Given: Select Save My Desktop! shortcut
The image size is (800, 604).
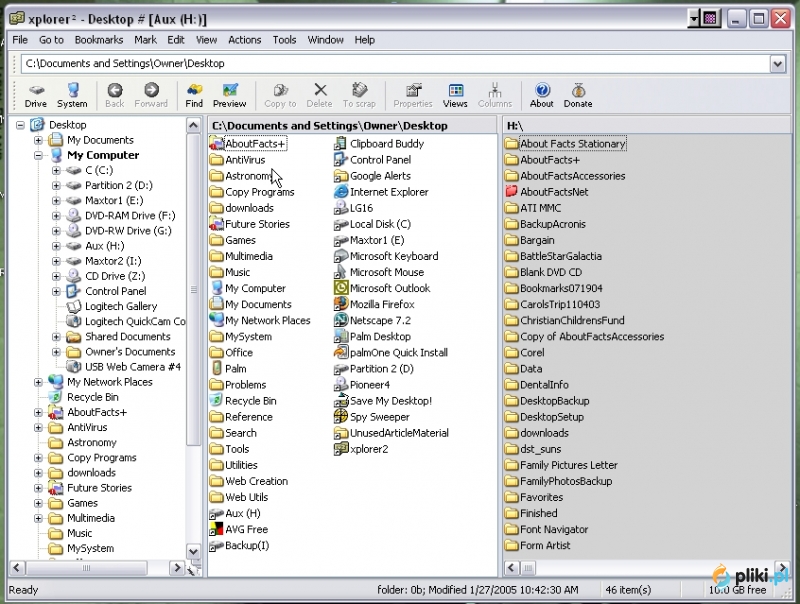Looking at the screenshot, I should tap(383, 401).
